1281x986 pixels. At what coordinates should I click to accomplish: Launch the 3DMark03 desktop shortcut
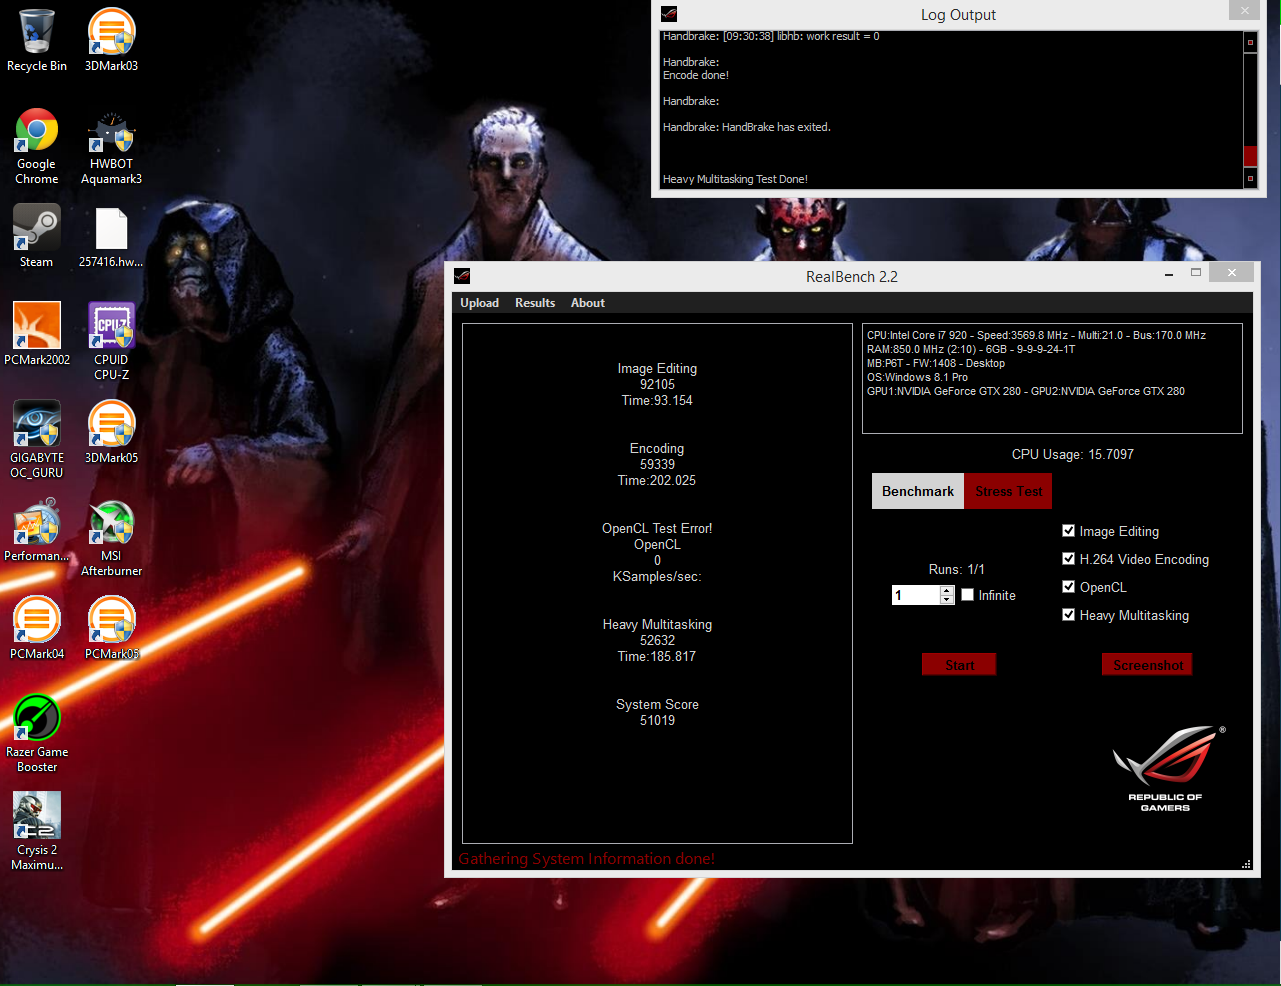[x=111, y=40]
